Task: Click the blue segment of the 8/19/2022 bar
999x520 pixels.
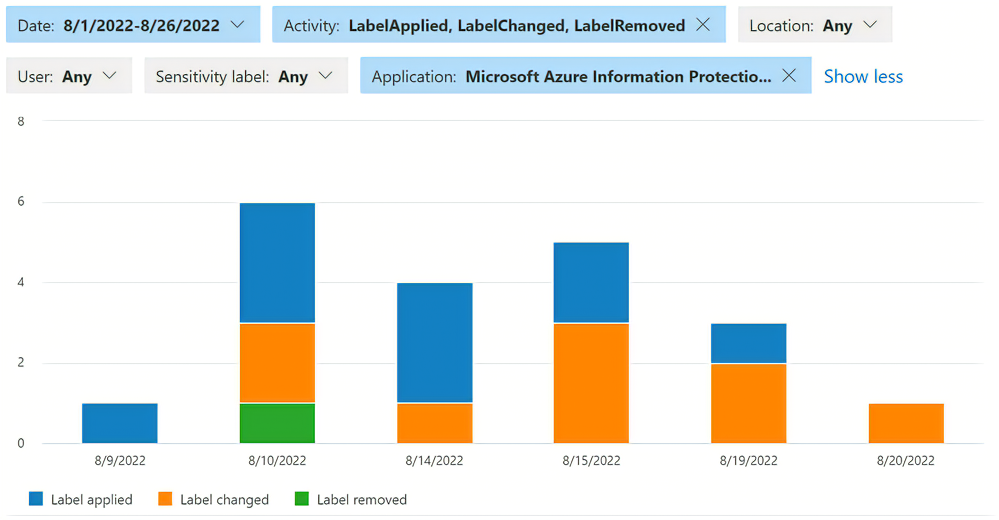Action: point(749,343)
